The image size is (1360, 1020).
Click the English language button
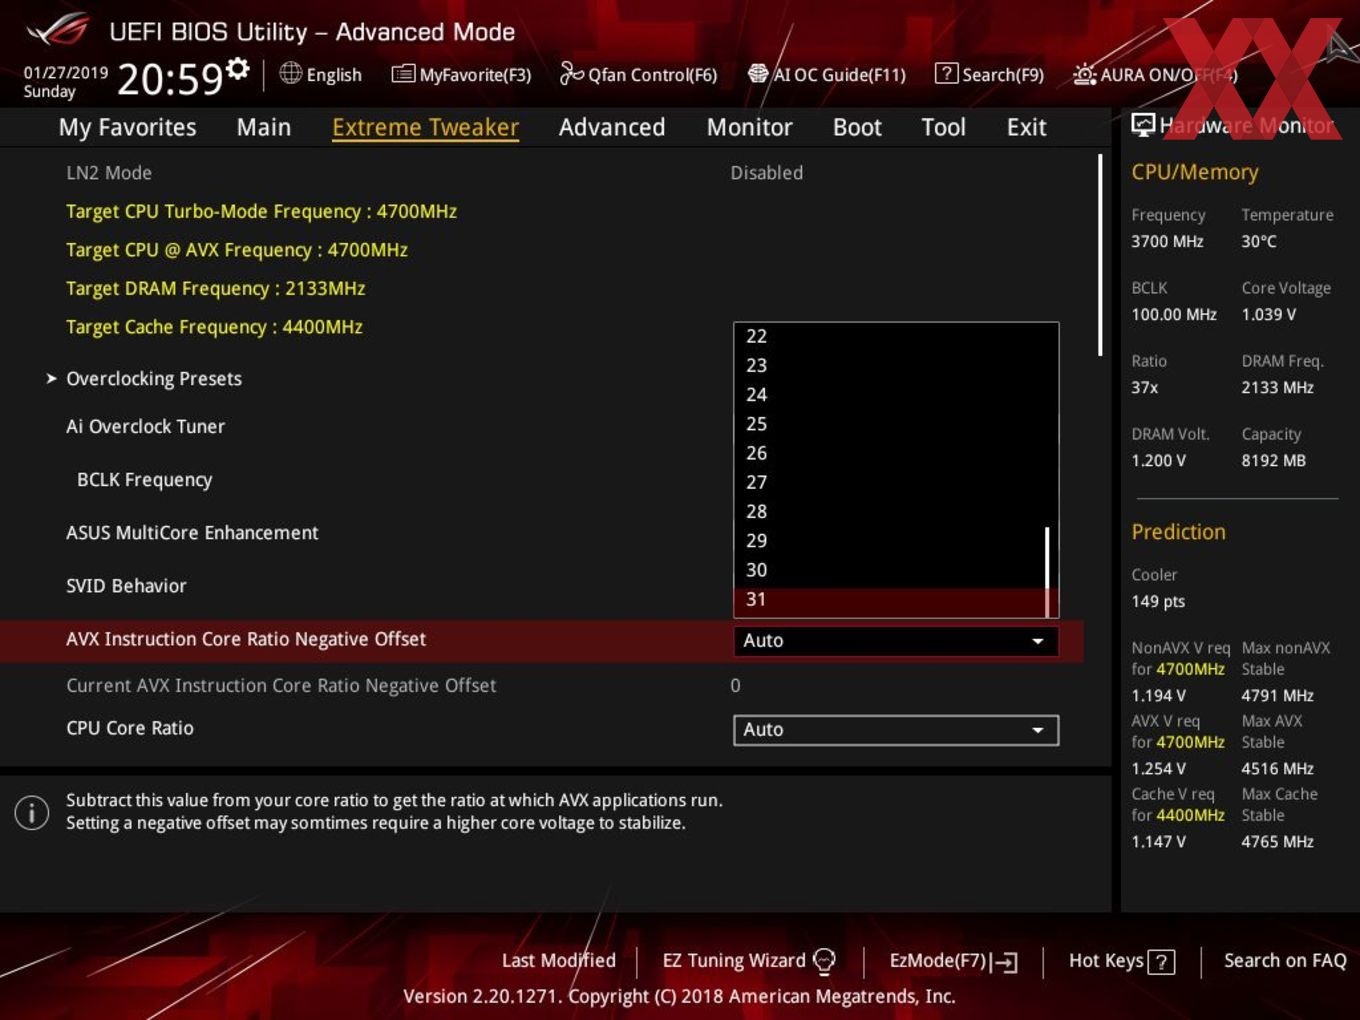click(321, 74)
